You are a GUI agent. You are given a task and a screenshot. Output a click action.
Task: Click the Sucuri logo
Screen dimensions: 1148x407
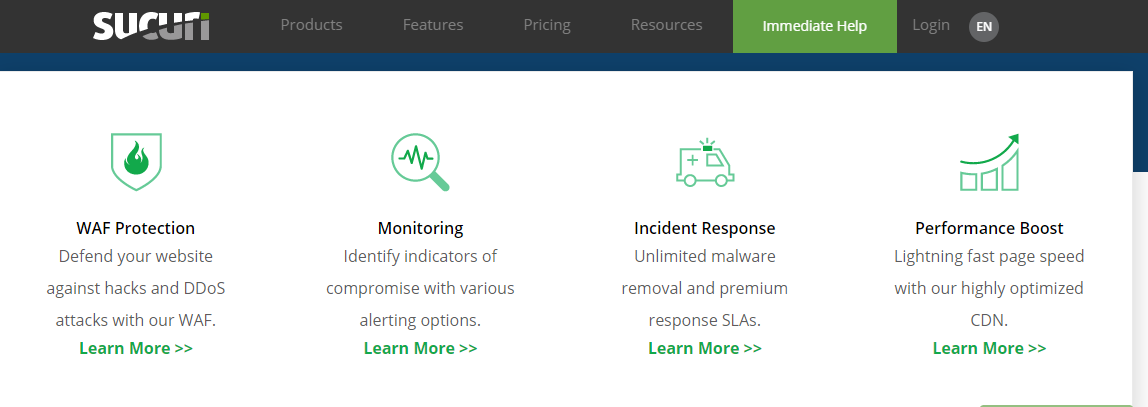coord(151,26)
